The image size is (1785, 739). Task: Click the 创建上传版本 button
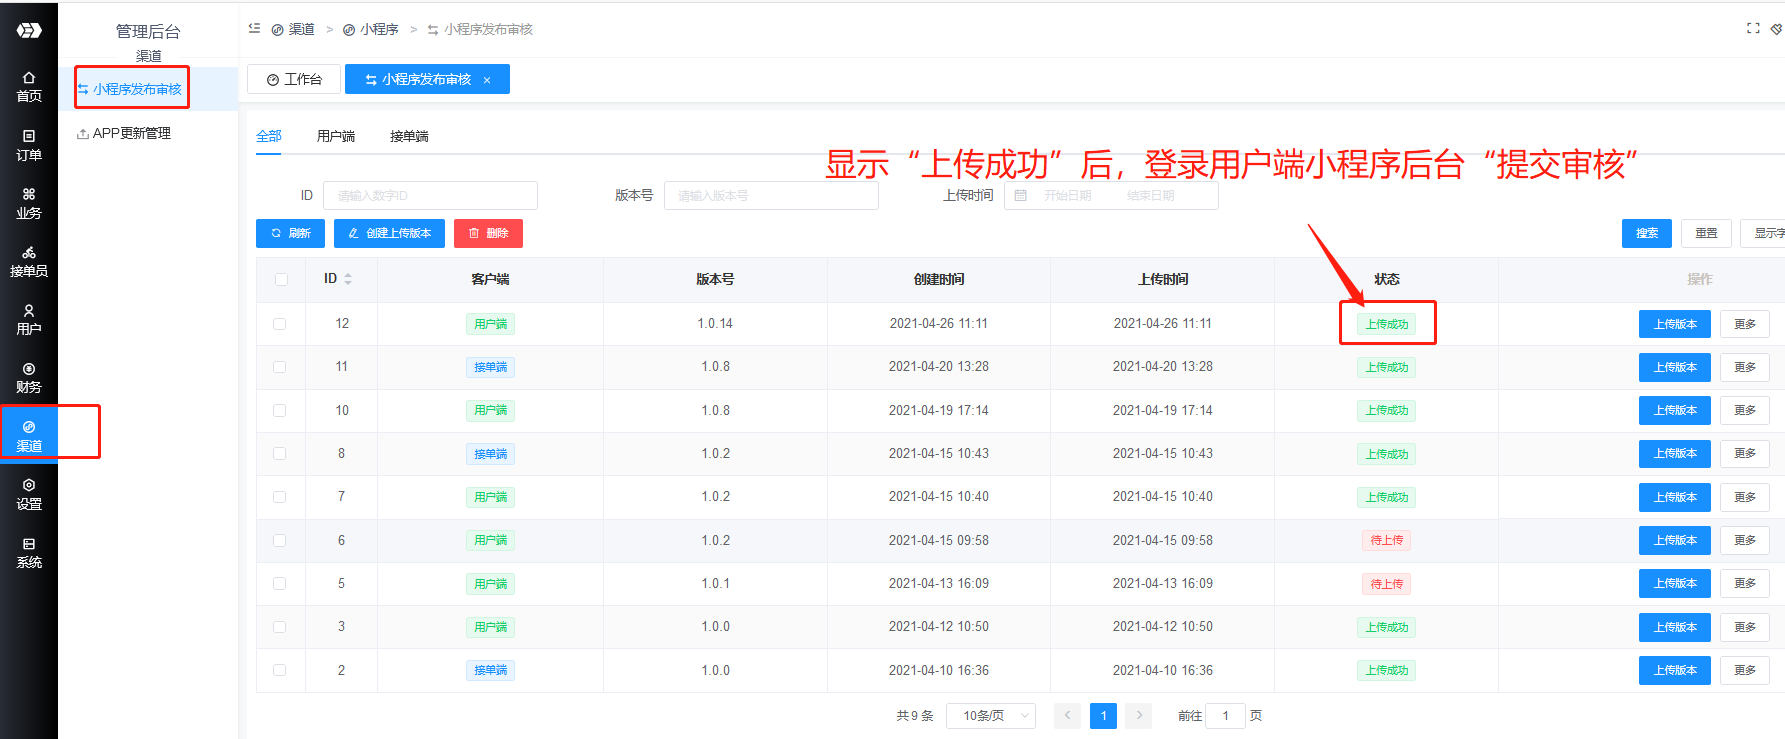389,233
